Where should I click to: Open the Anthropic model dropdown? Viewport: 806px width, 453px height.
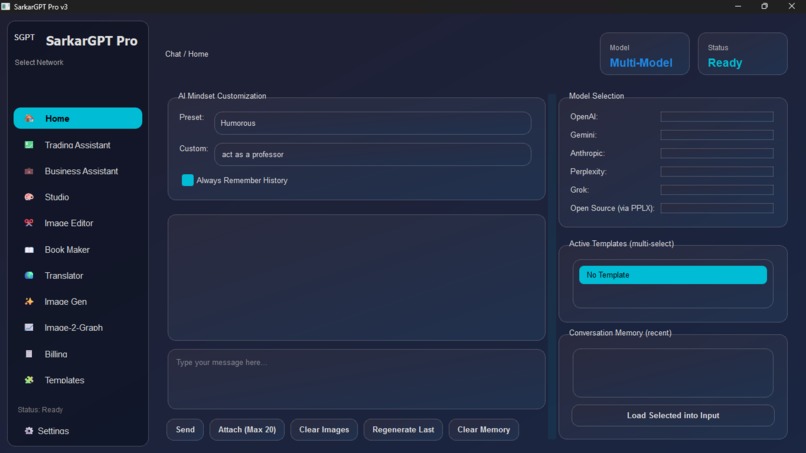pyautogui.click(x=717, y=153)
